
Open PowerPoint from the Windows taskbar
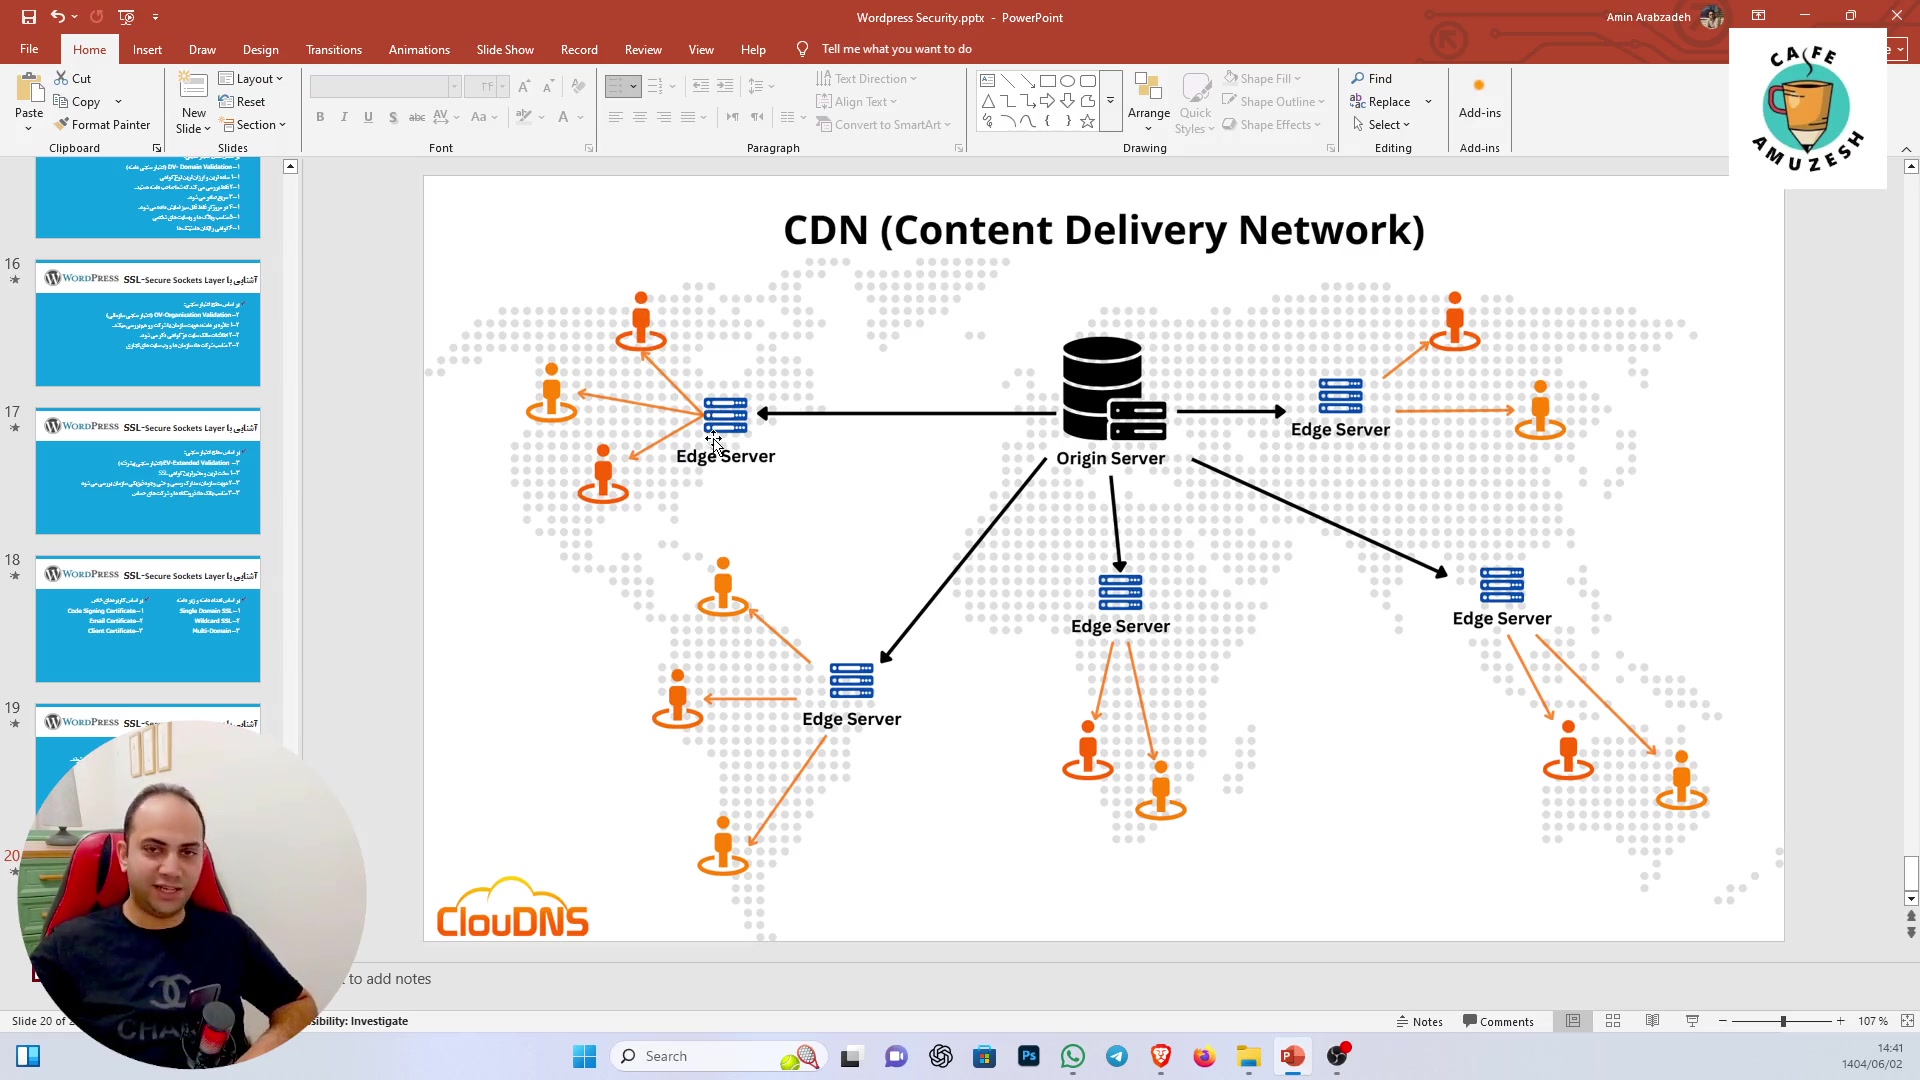click(1292, 1056)
